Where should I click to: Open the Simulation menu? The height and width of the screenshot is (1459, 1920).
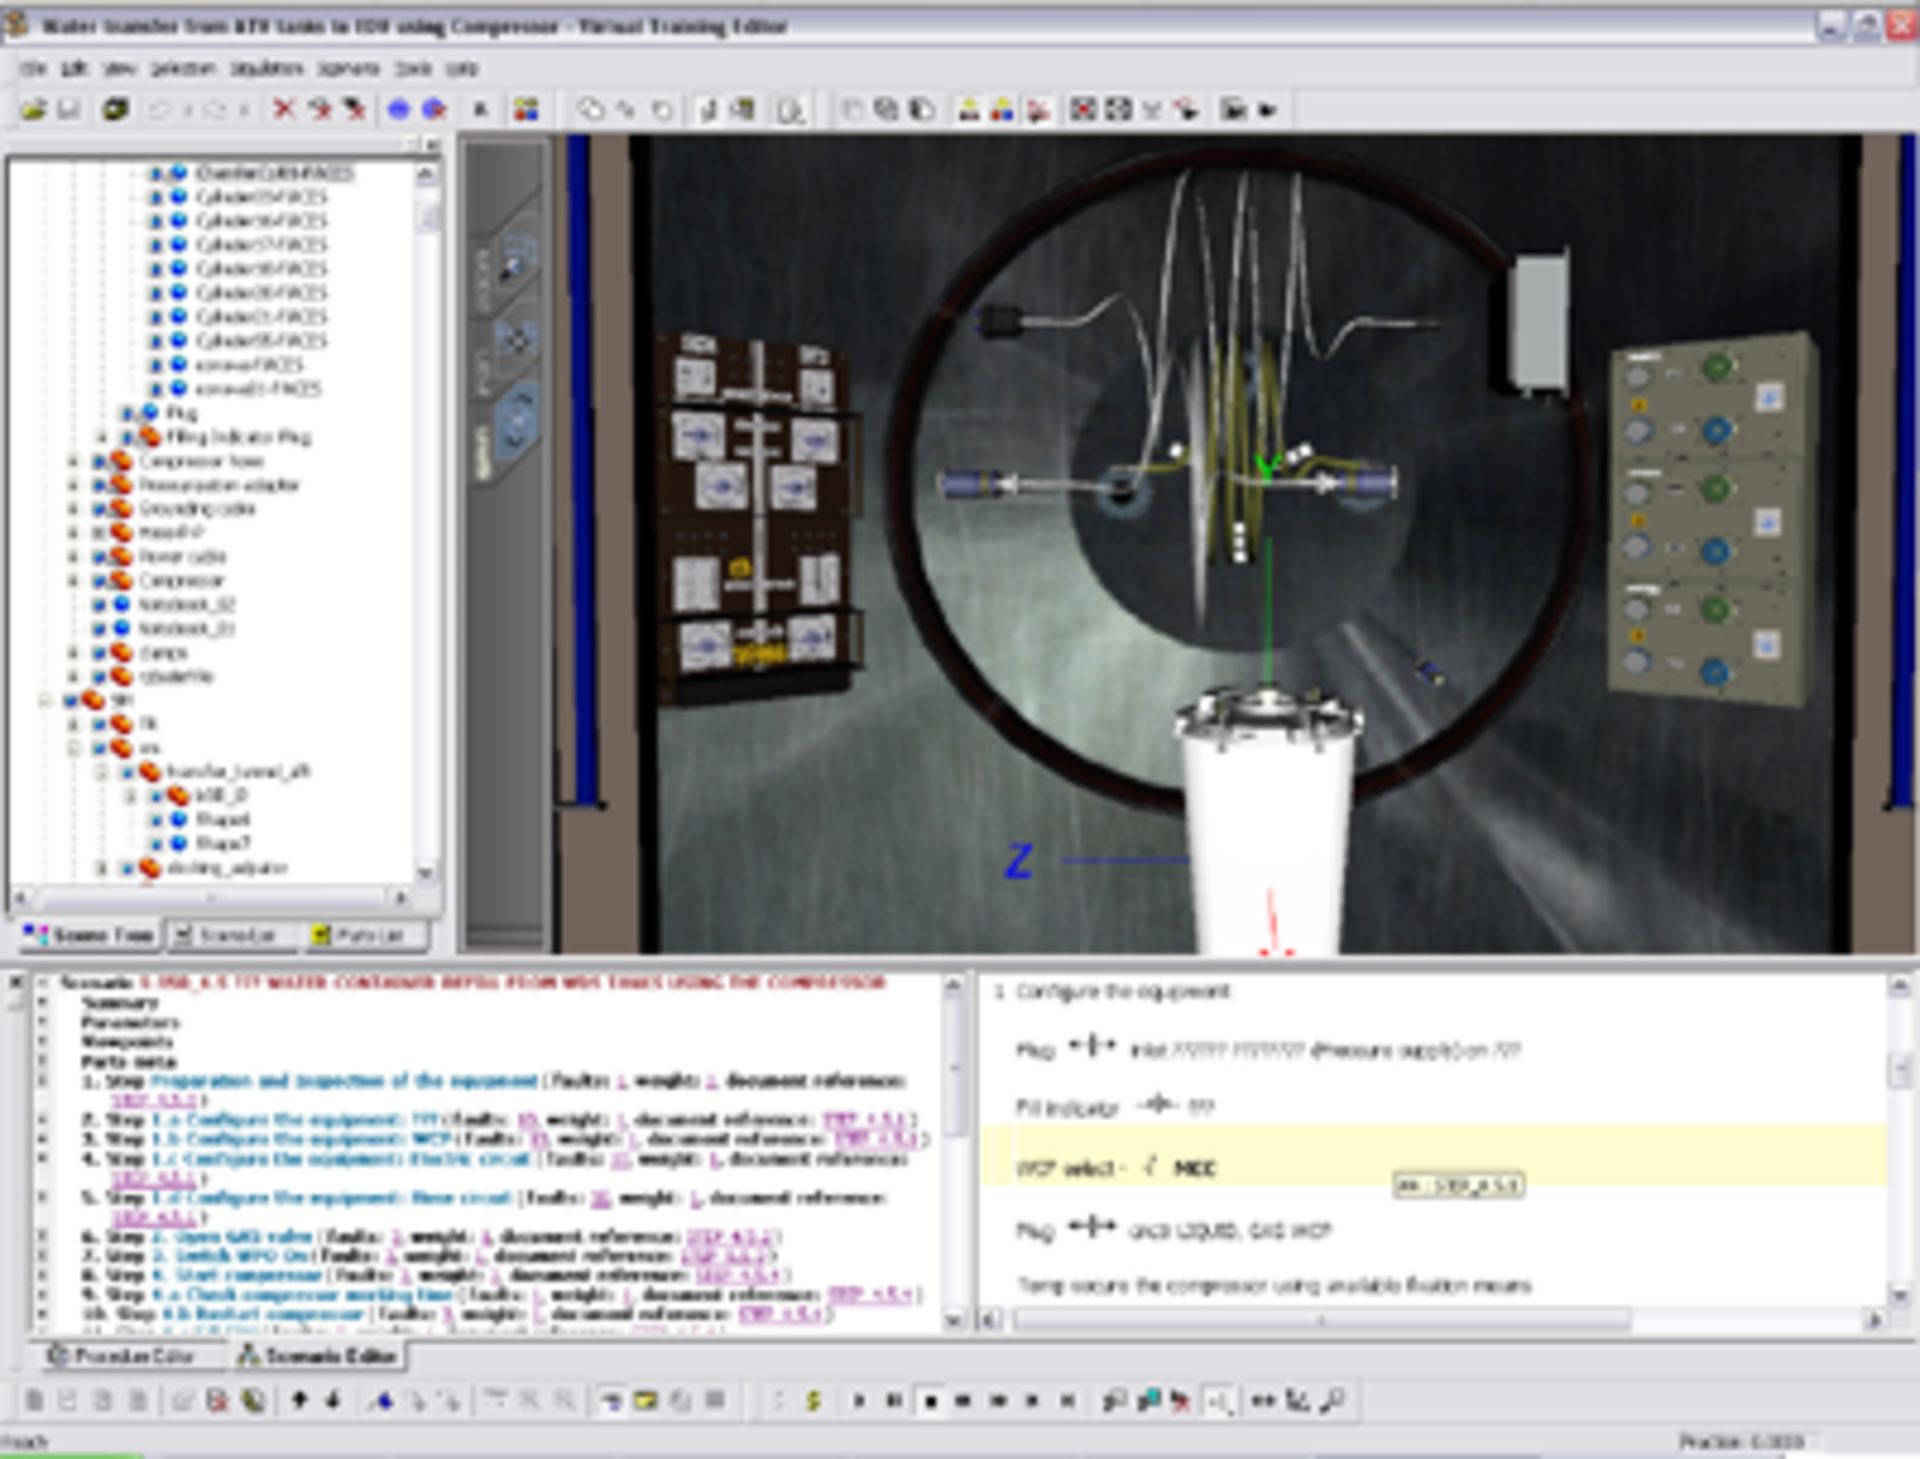pyautogui.click(x=265, y=68)
